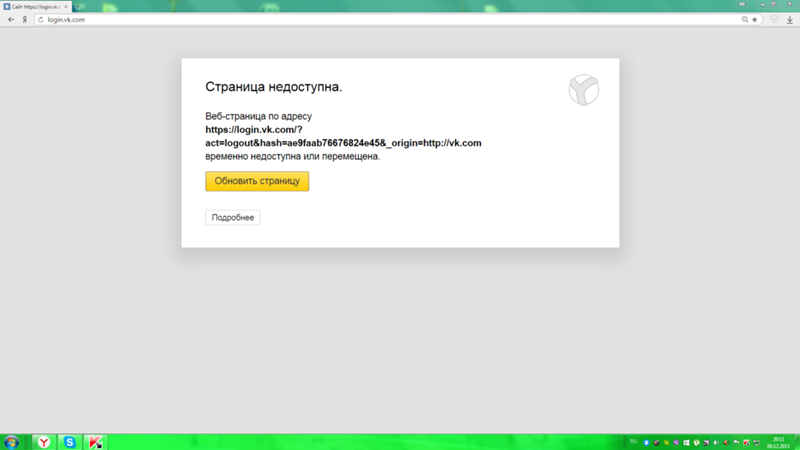Open the Protect shield icon
Screen dimensions: 800x450
click(774, 19)
